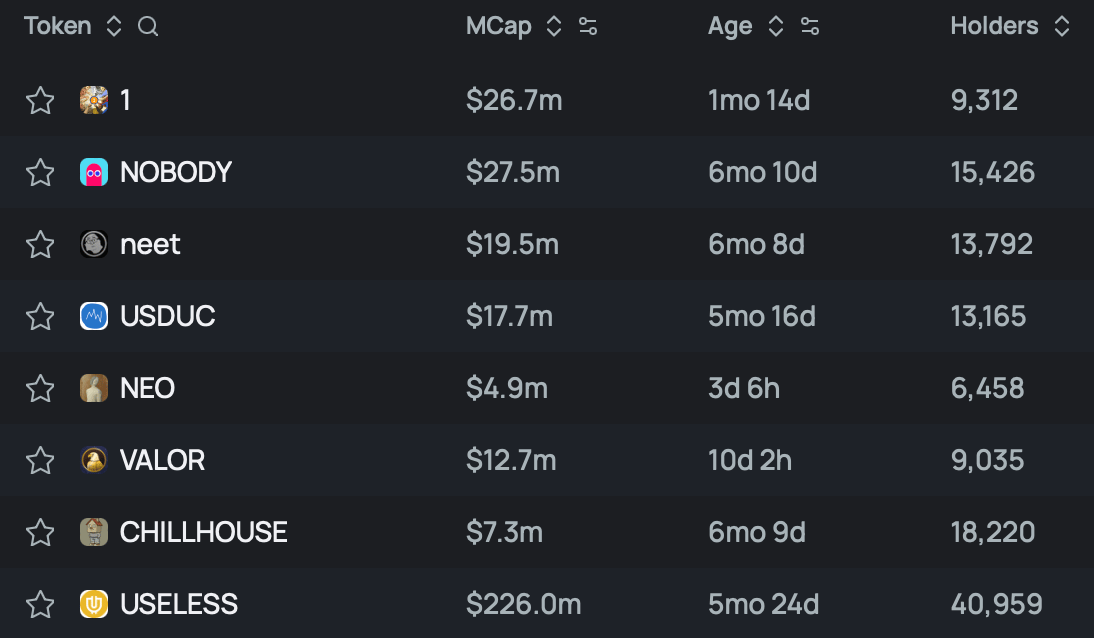Sort by Token column arrows

114,27
